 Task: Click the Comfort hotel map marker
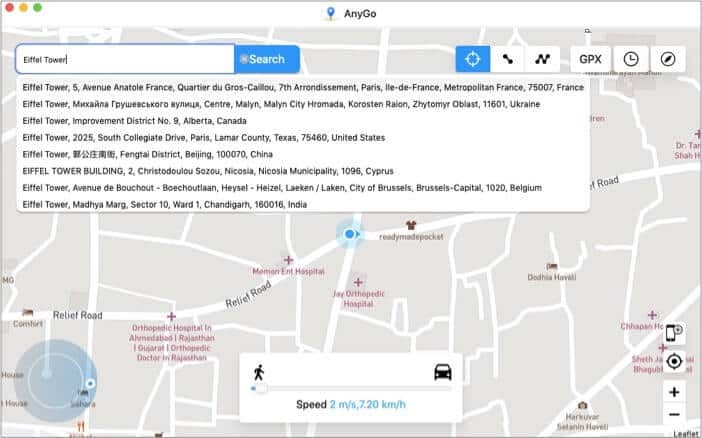pyautogui.click(x=28, y=312)
